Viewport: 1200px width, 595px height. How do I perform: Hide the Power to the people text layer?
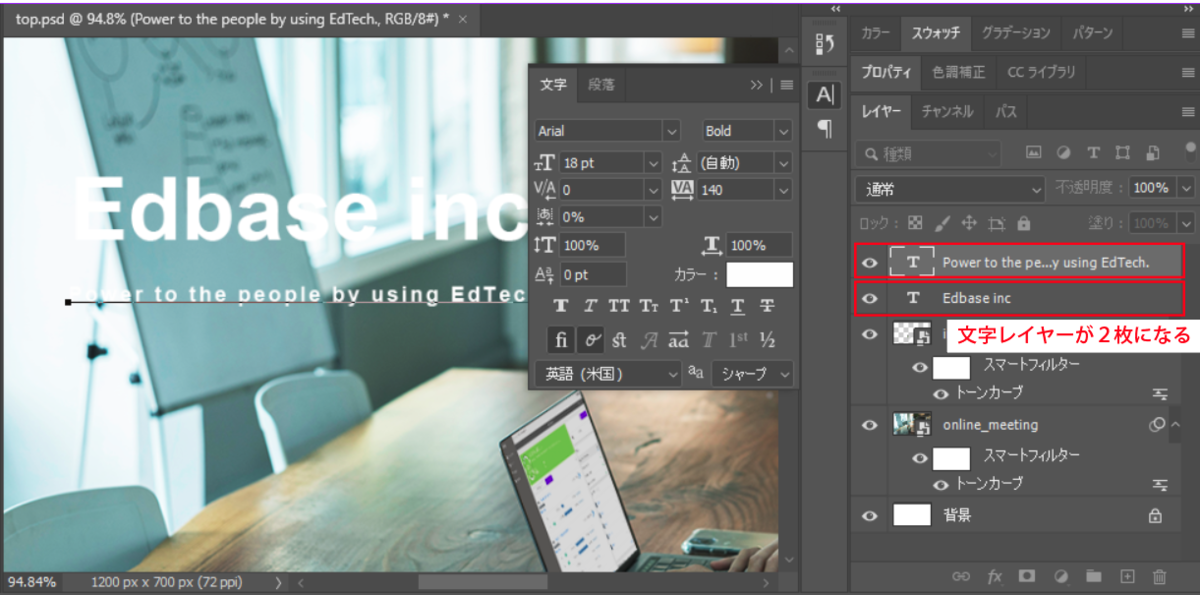tap(870, 263)
